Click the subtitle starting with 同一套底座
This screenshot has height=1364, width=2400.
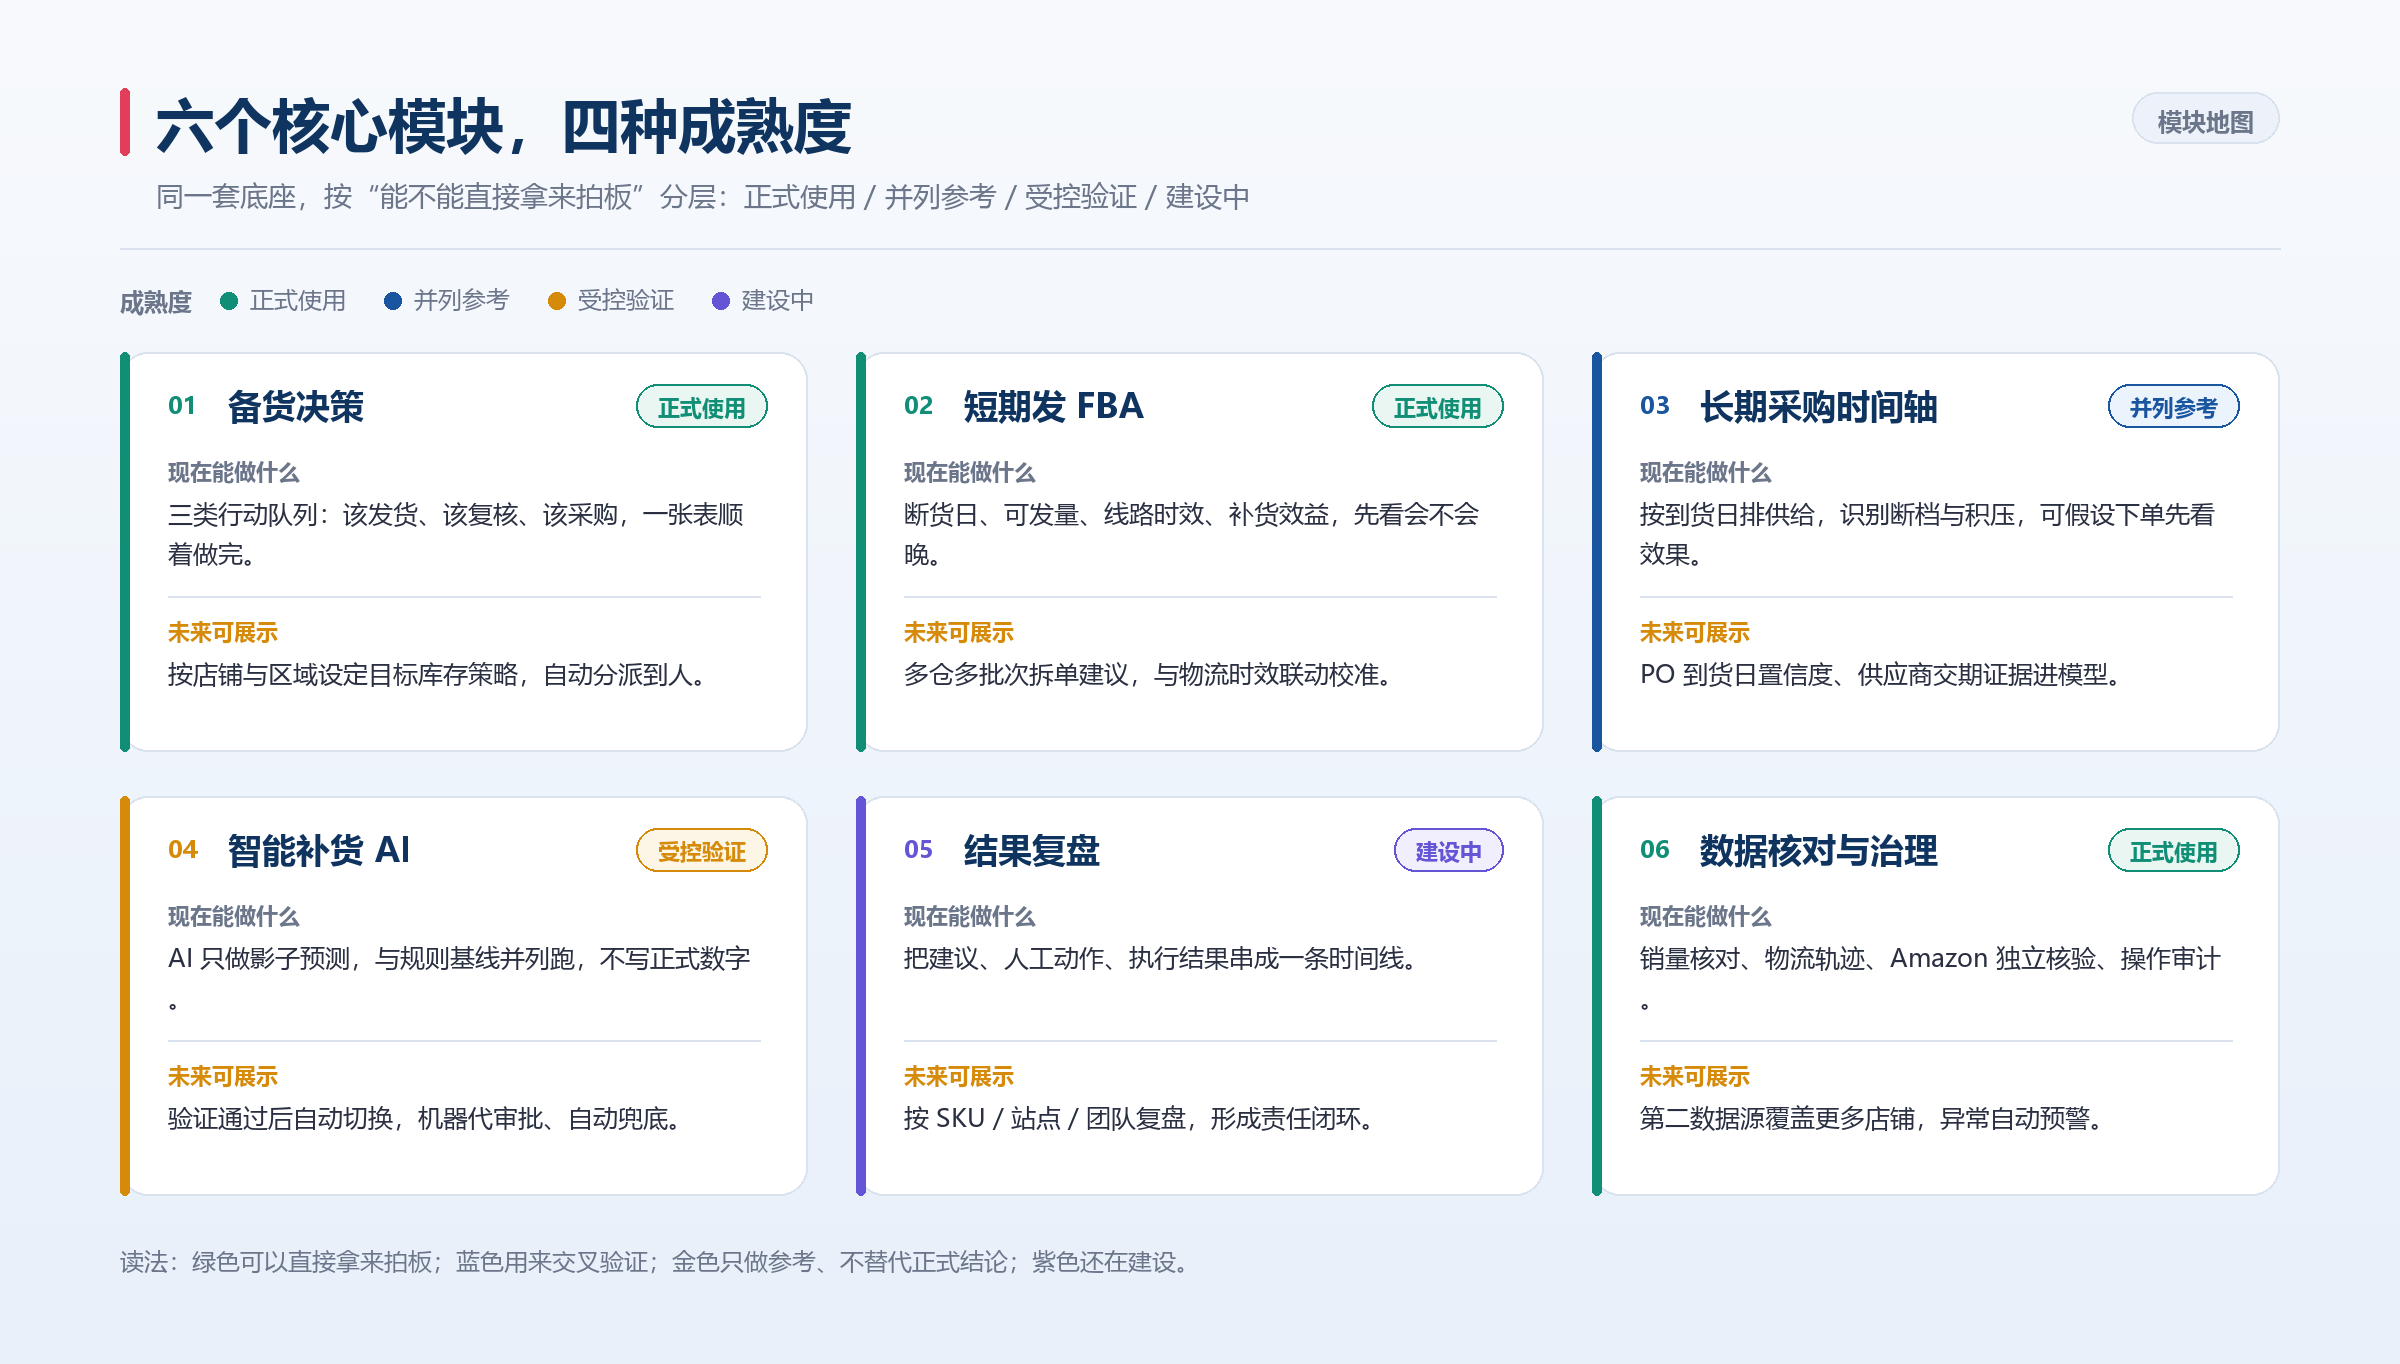pos(703,197)
